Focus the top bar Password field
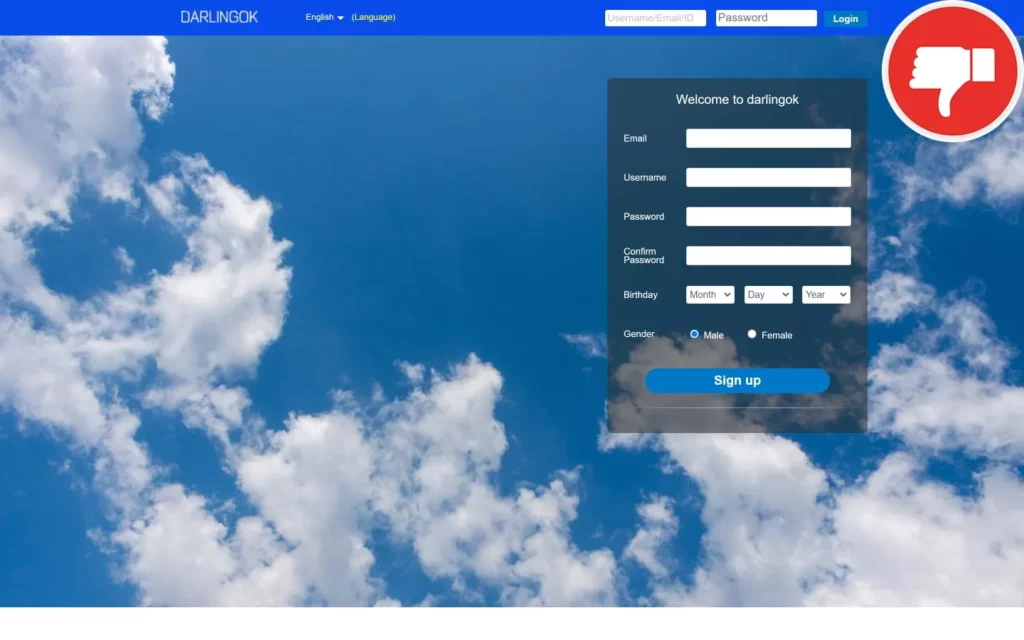 click(x=766, y=18)
